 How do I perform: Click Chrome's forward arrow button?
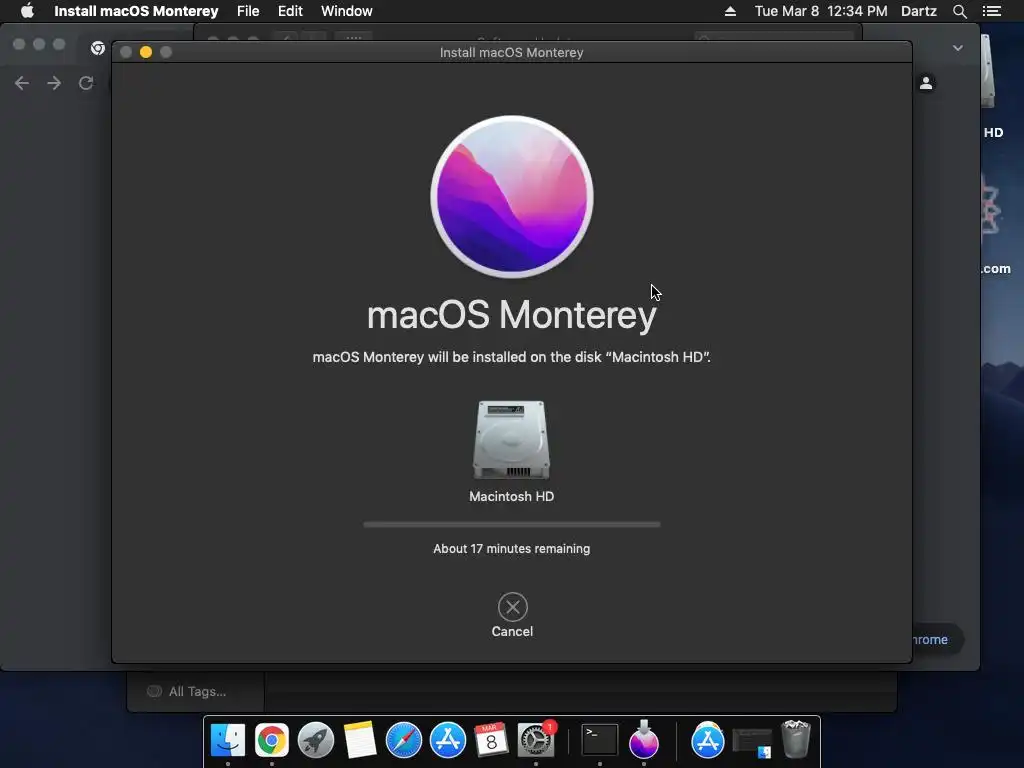(x=54, y=83)
